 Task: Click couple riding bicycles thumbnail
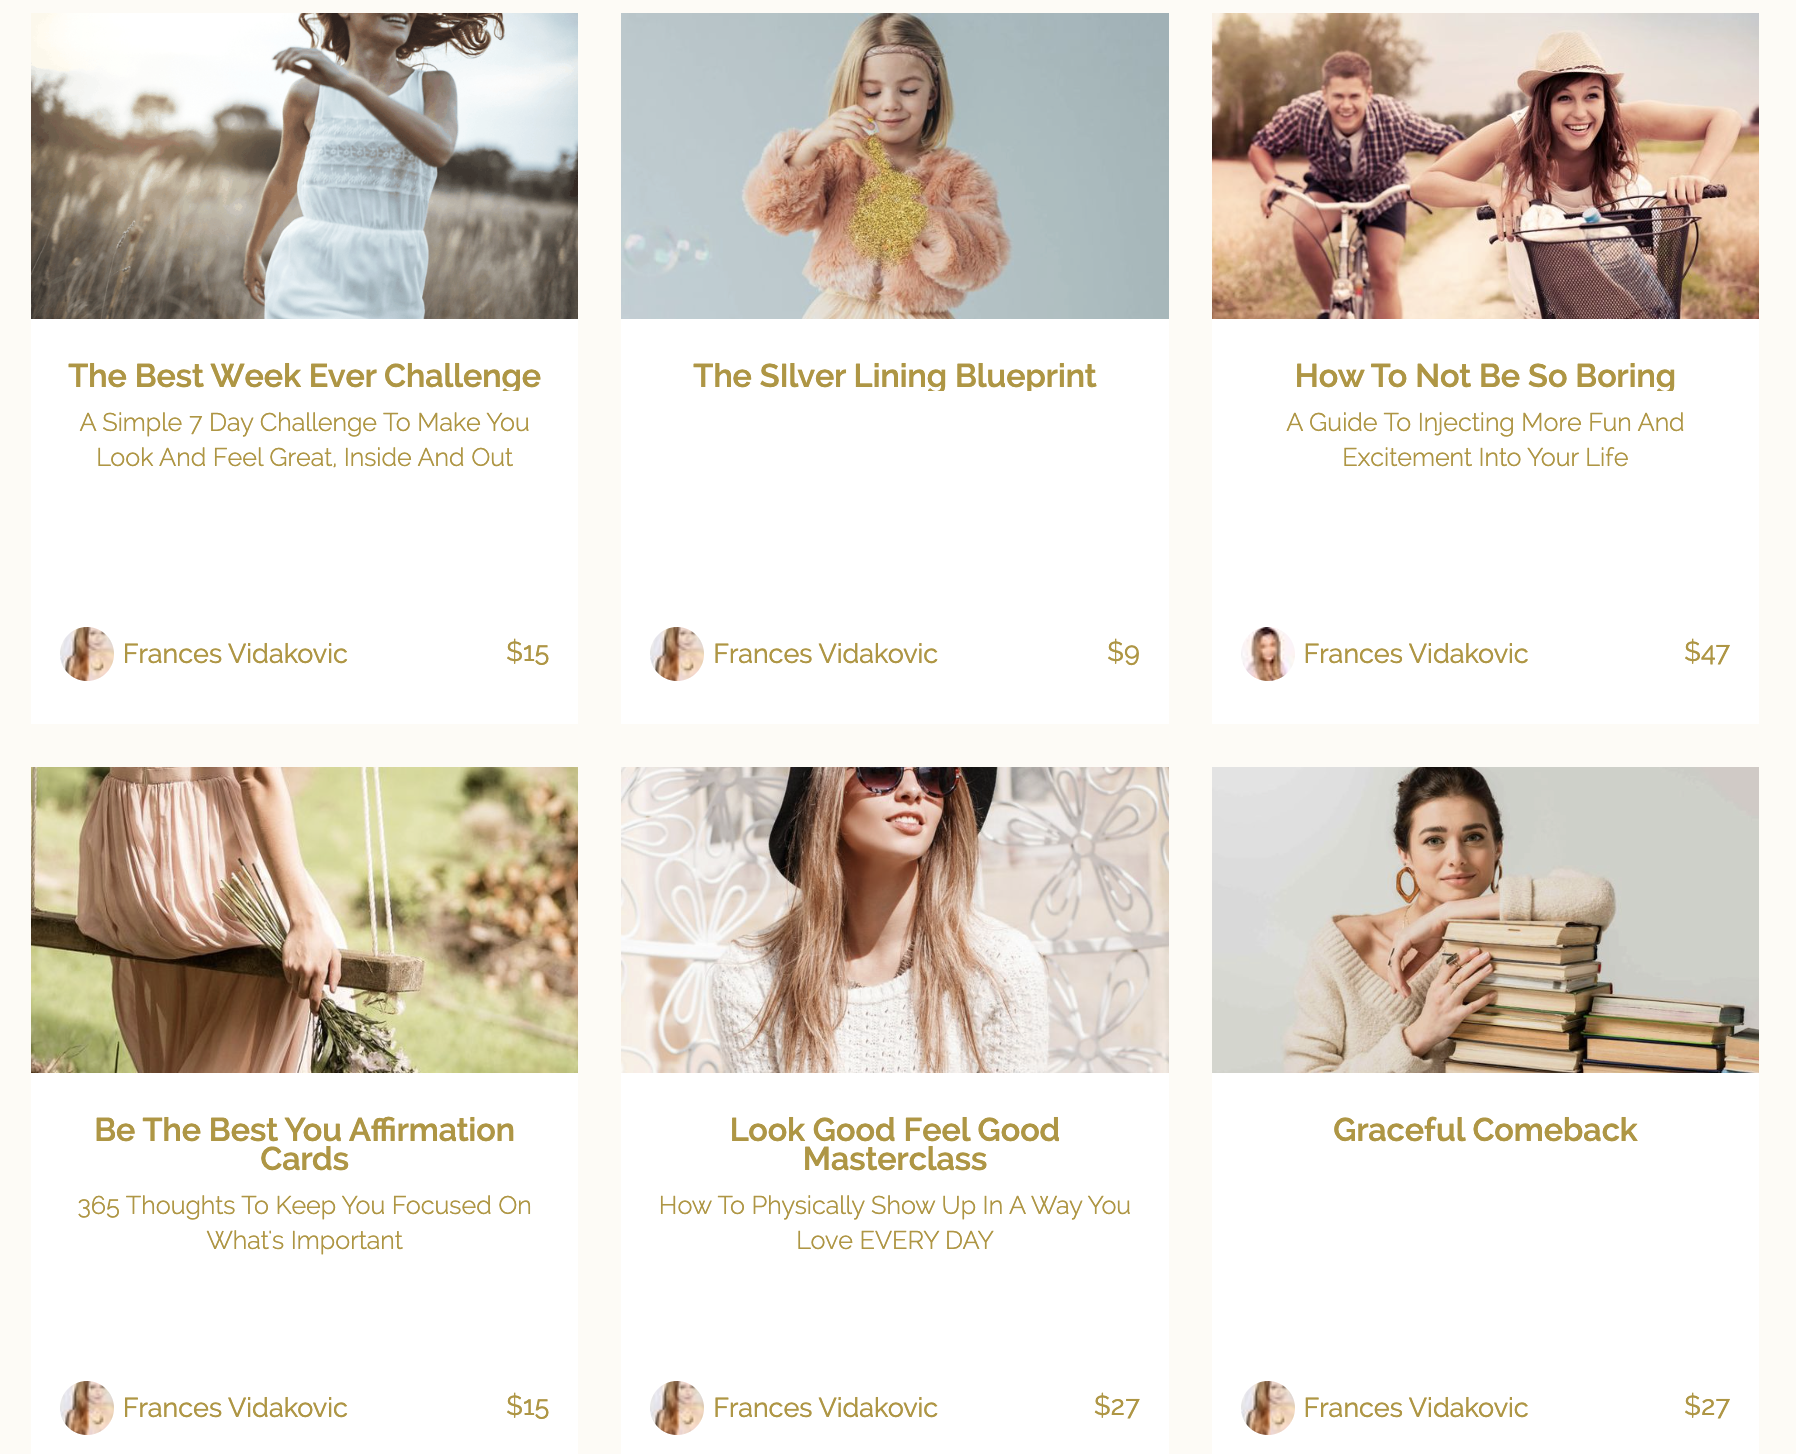point(1485,166)
